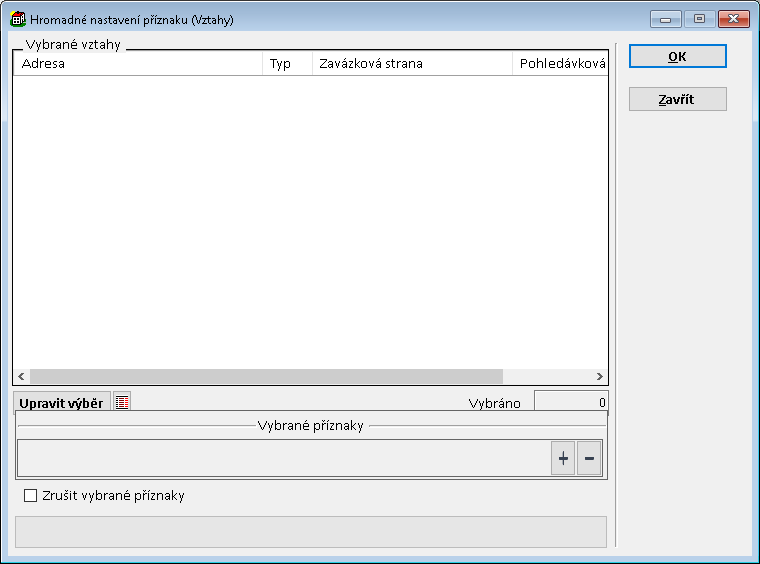
Task: Remove a flag with the minus button
Action: pyautogui.click(x=589, y=459)
